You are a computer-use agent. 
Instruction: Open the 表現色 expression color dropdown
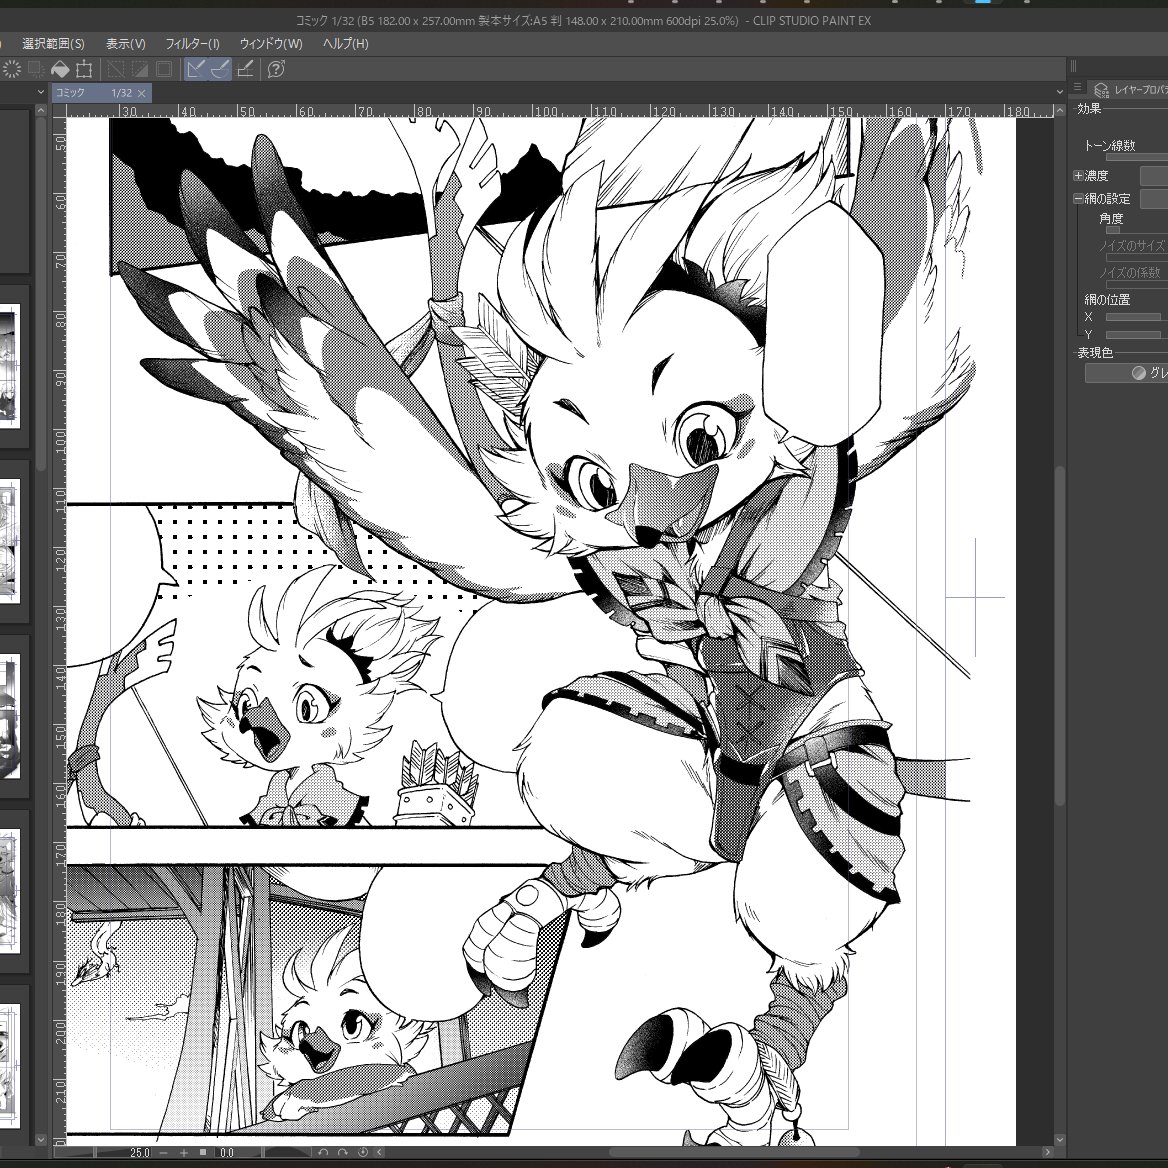tap(1126, 373)
